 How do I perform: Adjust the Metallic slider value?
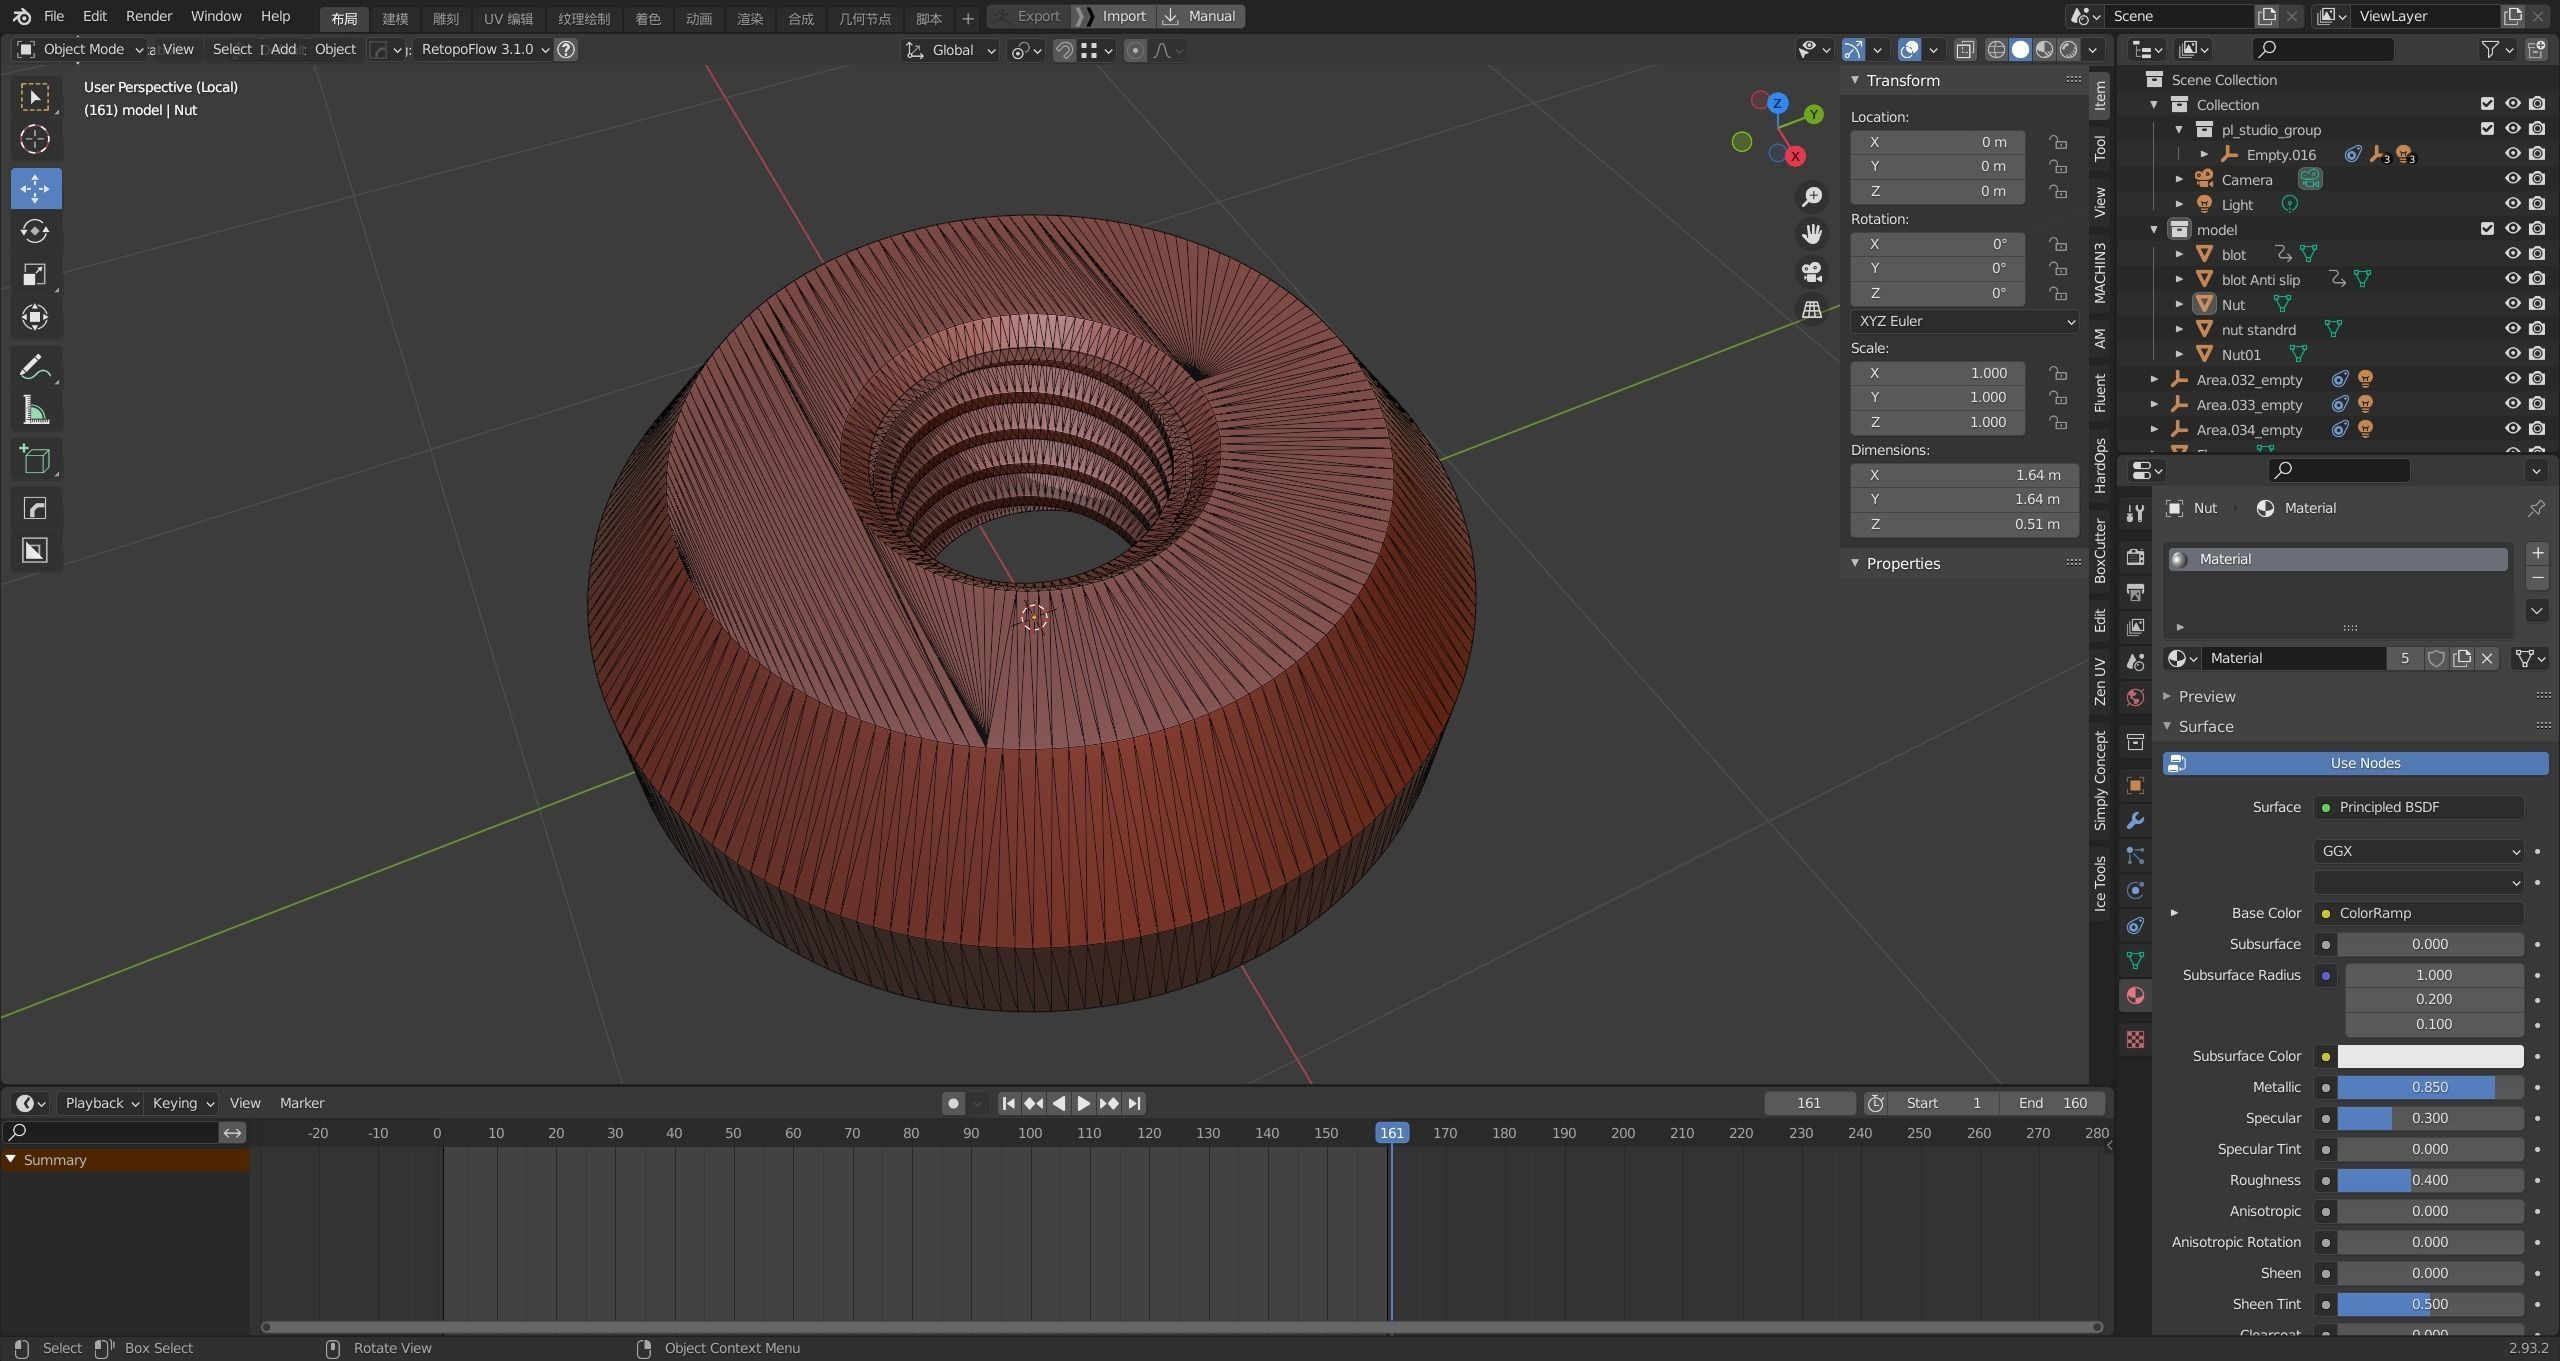pos(2428,1087)
